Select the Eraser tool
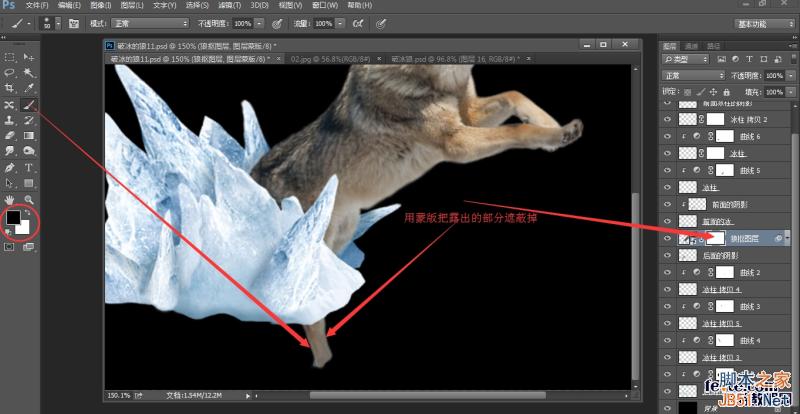 tap(10, 136)
